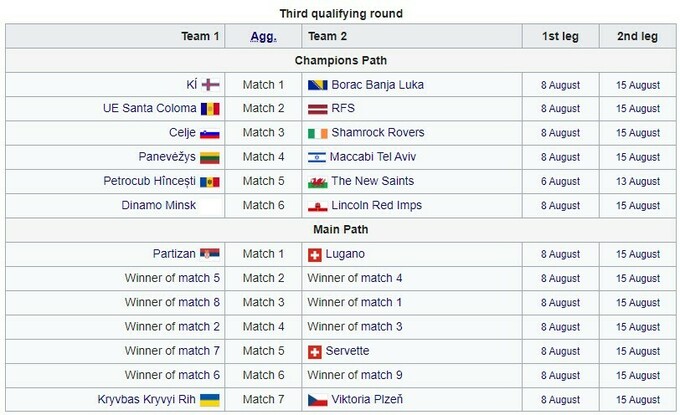
Task: Open the Agg. header link
Action: (x=264, y=36)
